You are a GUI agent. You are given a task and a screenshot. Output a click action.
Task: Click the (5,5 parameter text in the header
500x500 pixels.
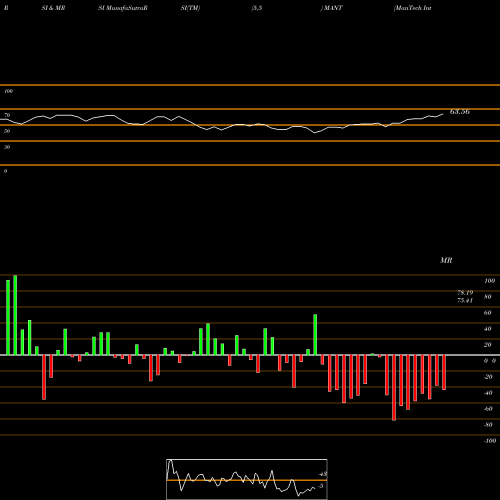tap(257, 8)
